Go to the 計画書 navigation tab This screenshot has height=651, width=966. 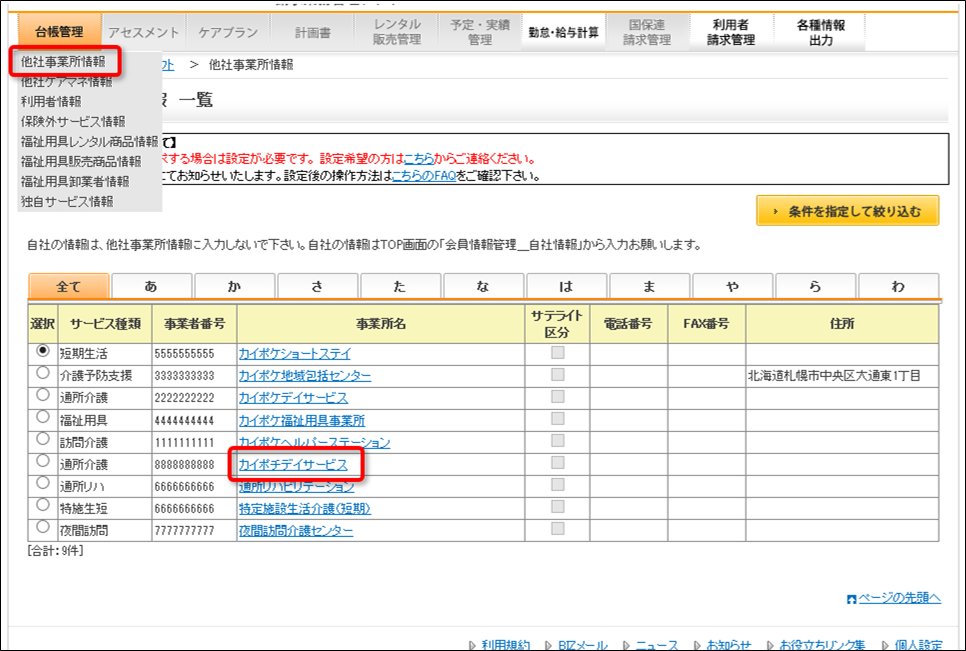312,32
